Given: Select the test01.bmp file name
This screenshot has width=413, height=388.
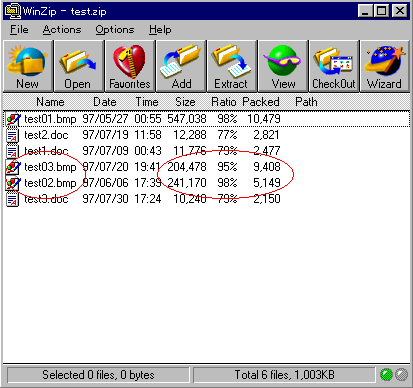Looking at the screenshot, I should point(50,119).
